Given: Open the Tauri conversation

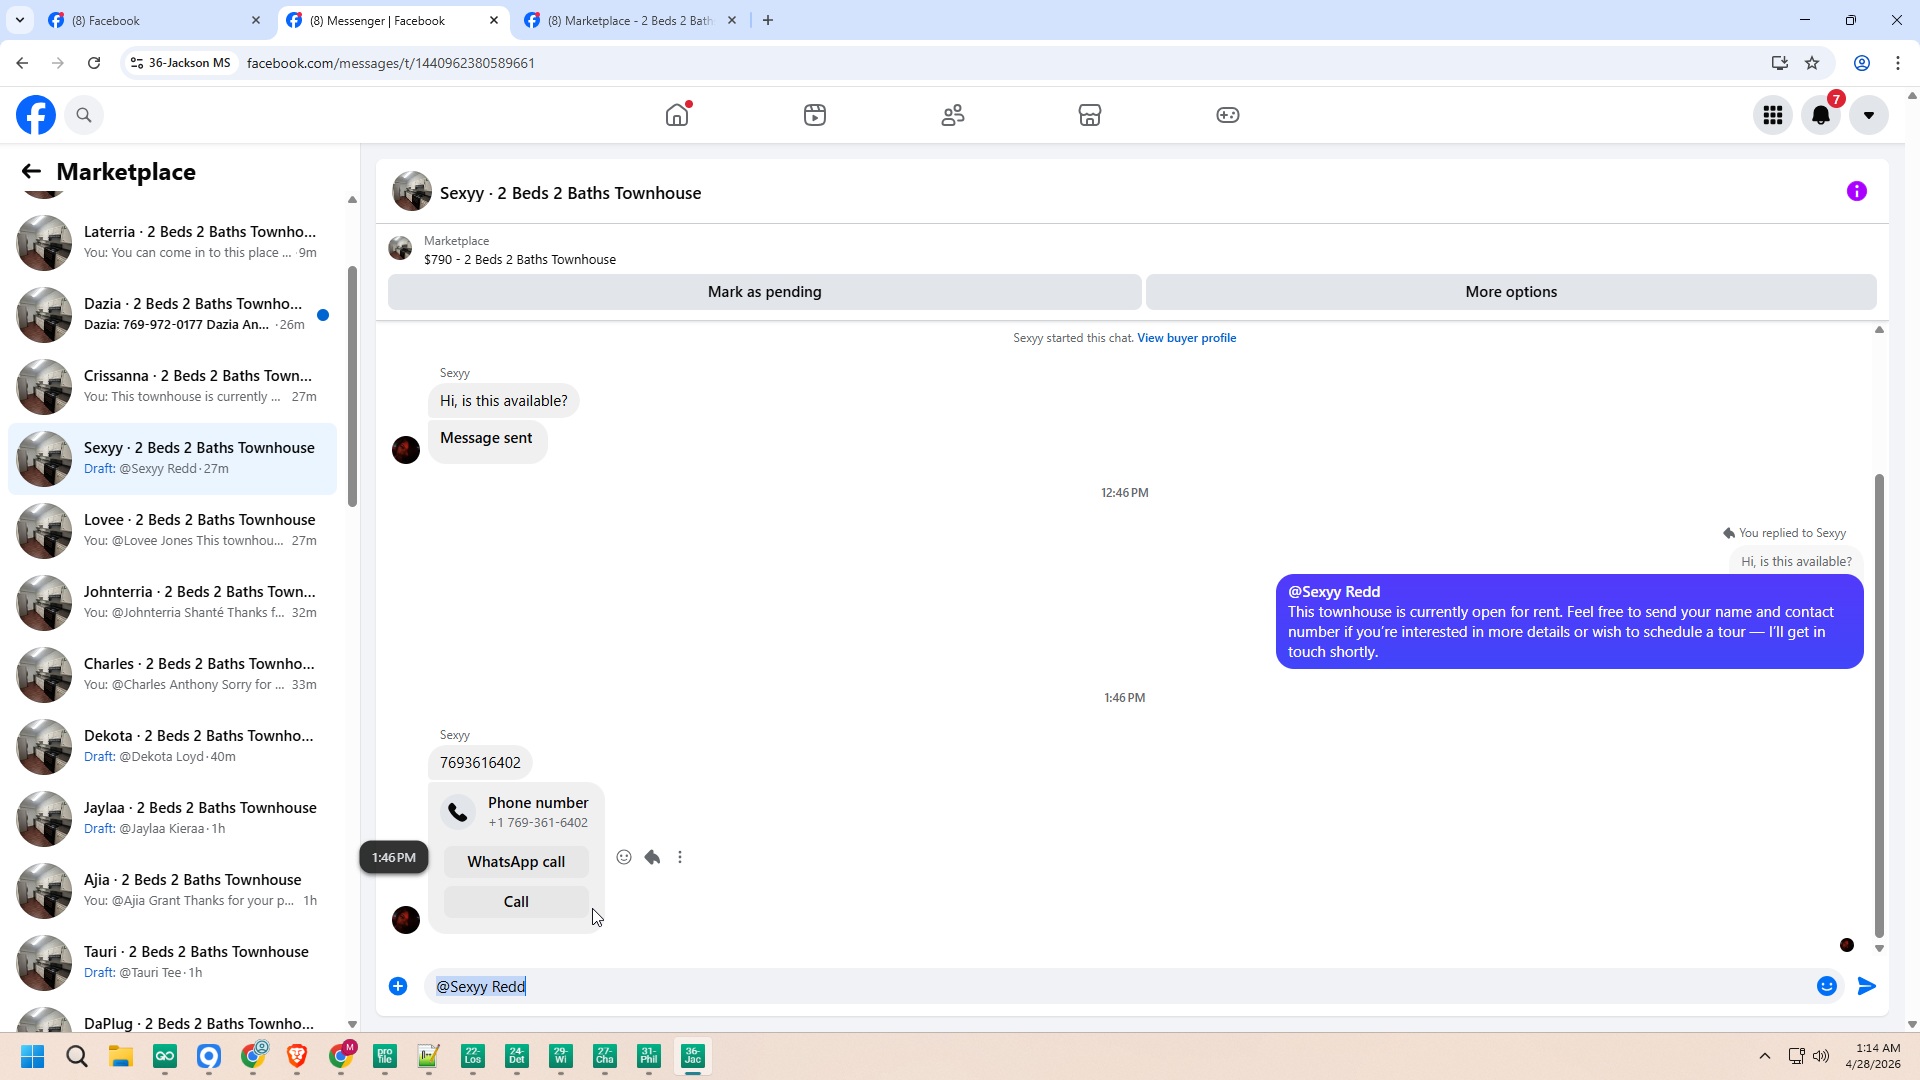Looking at the screenshot, I should click(x=172, y=962).
